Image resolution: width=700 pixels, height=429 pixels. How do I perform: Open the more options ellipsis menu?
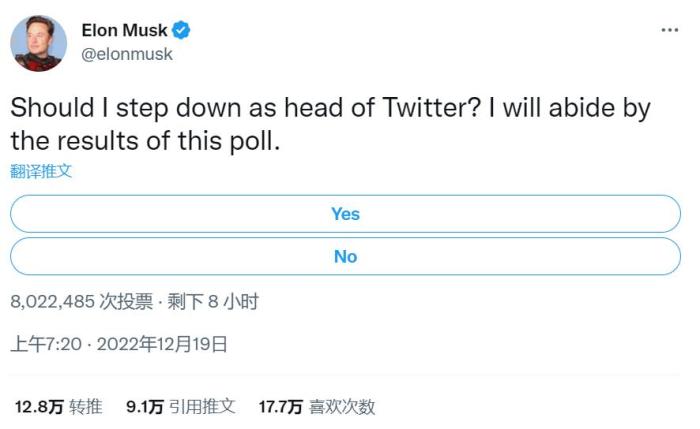(669, 30)
